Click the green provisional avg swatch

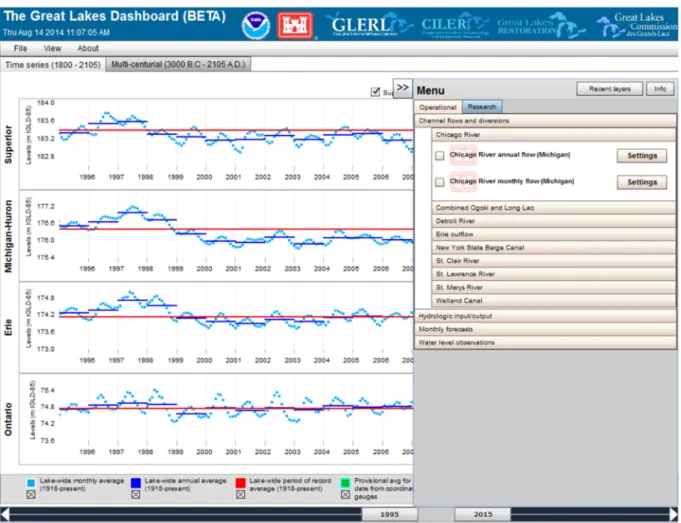(345, 483)
